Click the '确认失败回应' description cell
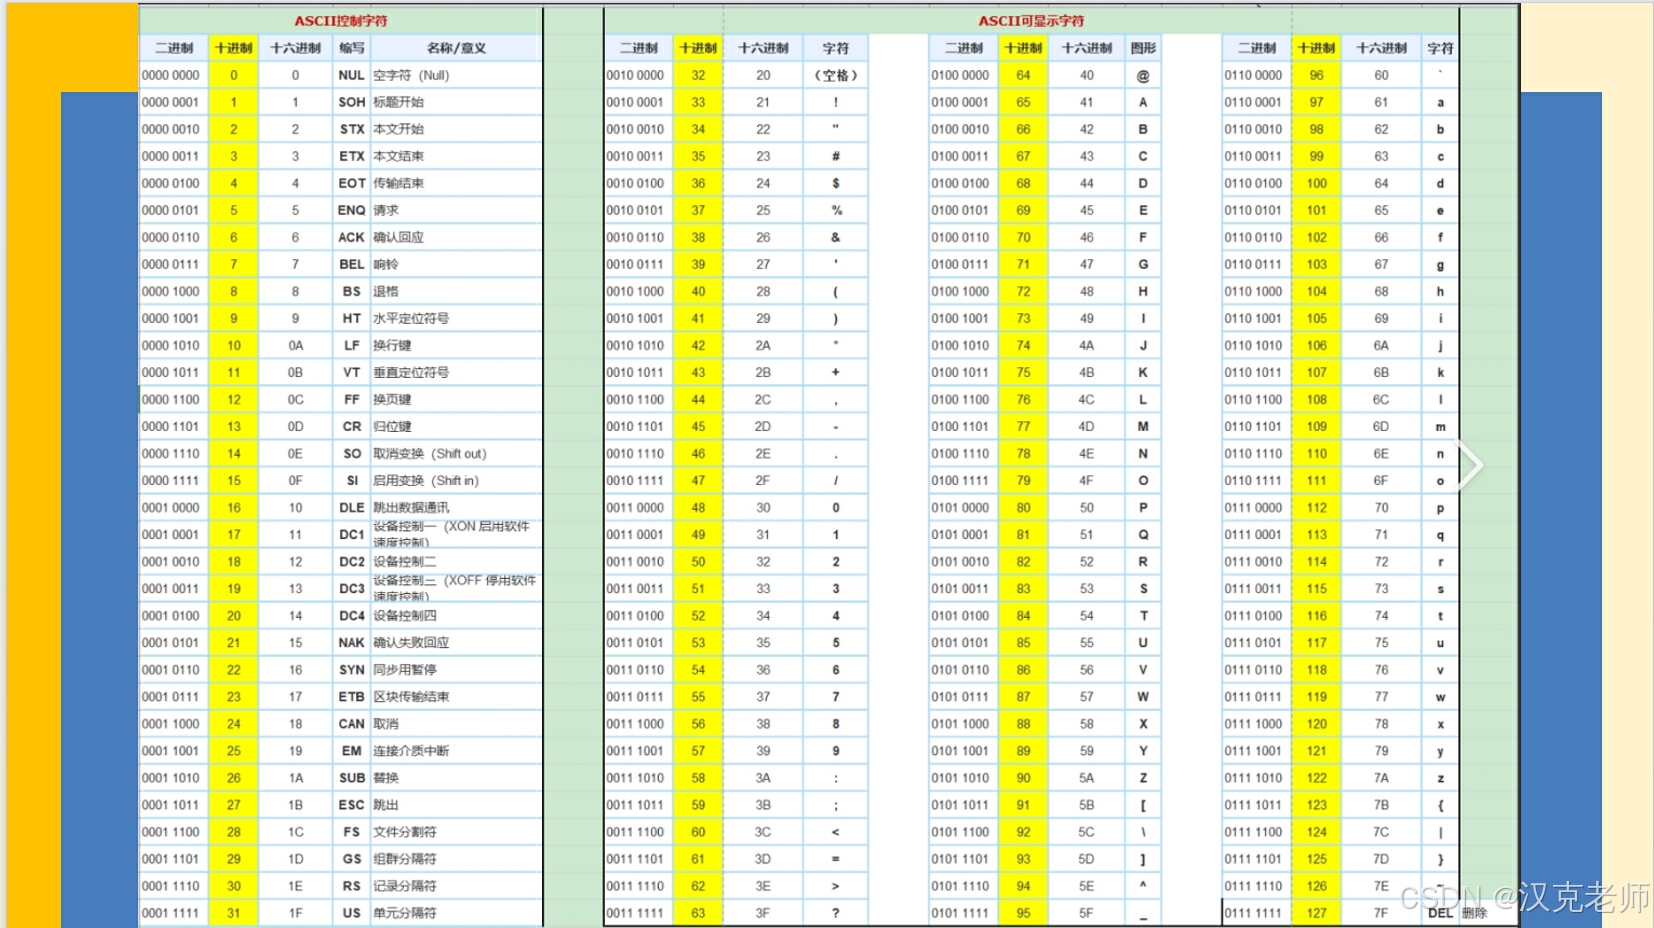The height and width of the screenshot is (928, 1654). pos(456,642)
